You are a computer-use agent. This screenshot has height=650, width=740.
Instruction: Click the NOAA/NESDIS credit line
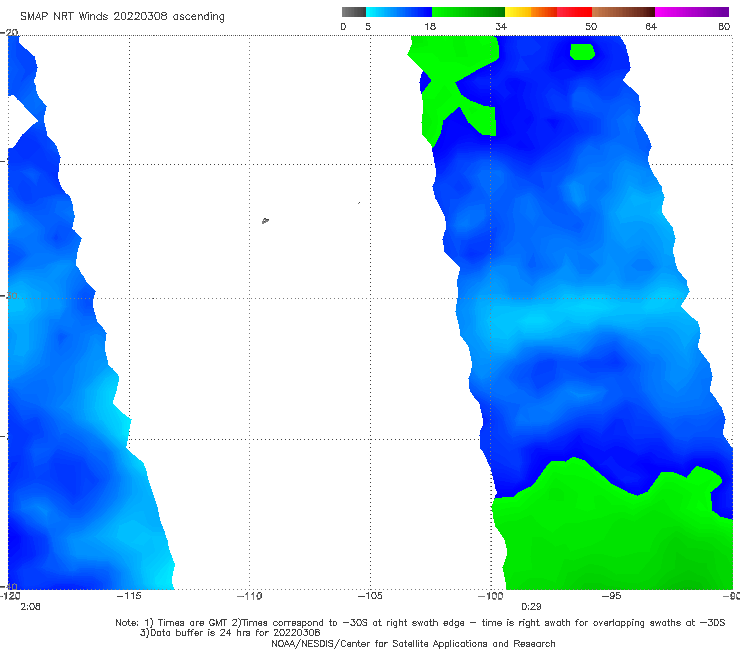(x=413, y=643)
